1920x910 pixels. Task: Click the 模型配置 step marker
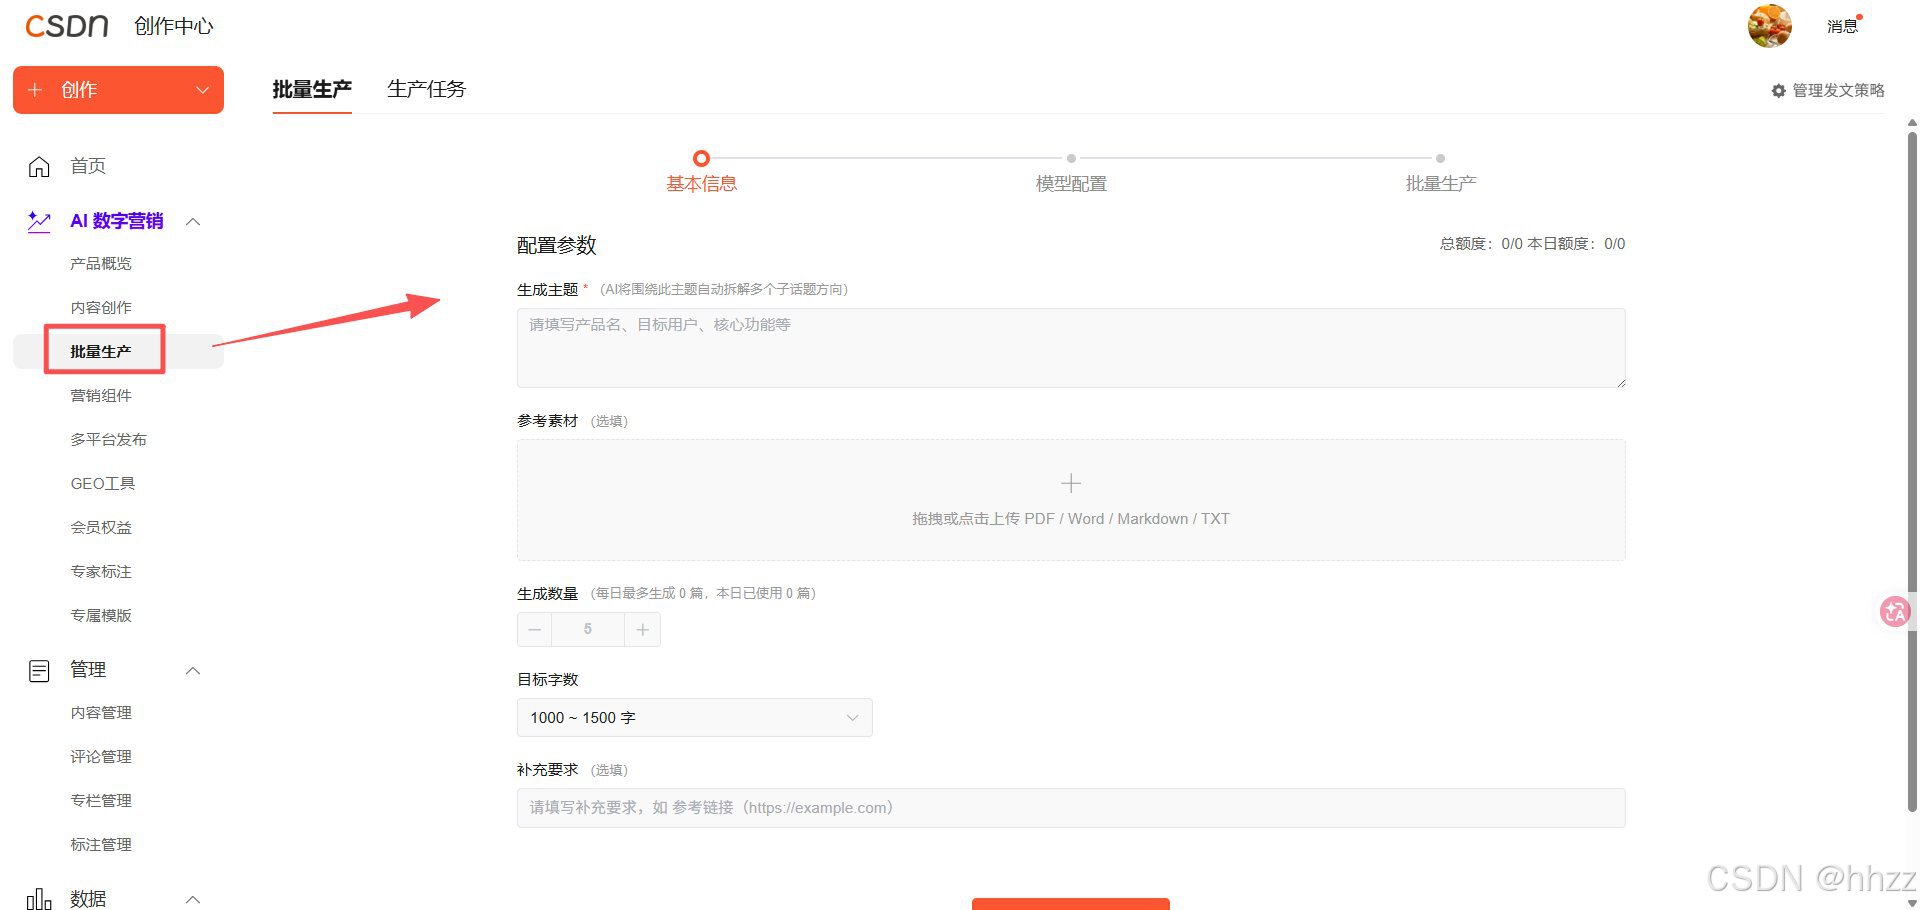pos(1071,158)
